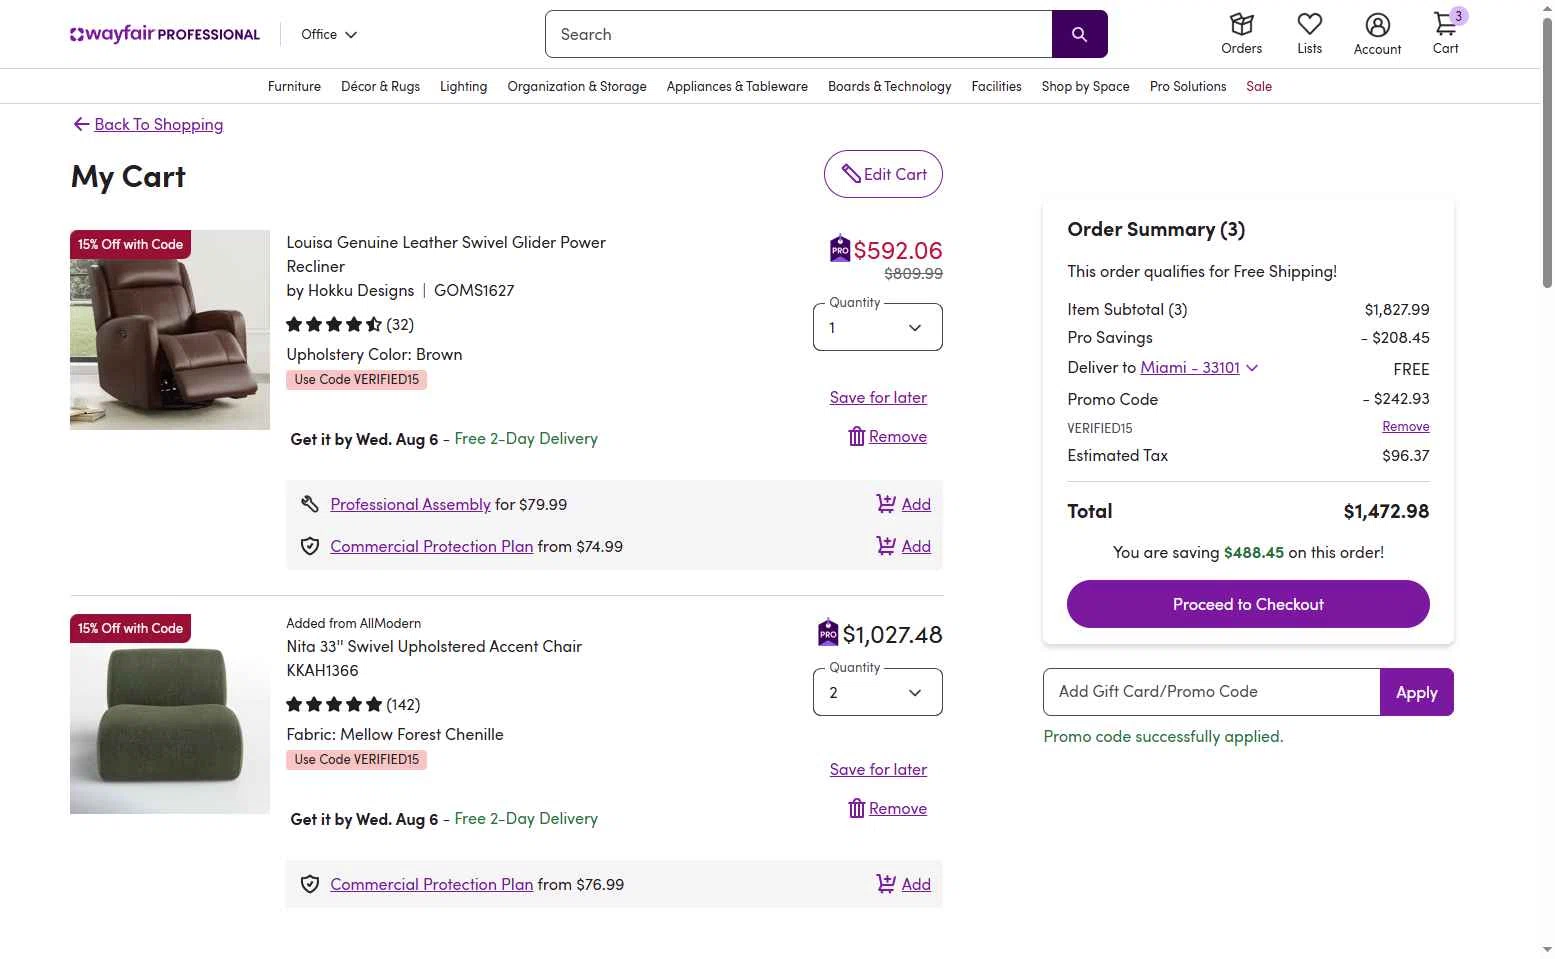
Task: Open Louisa recliner product image
Action: (x=170, y=330)
